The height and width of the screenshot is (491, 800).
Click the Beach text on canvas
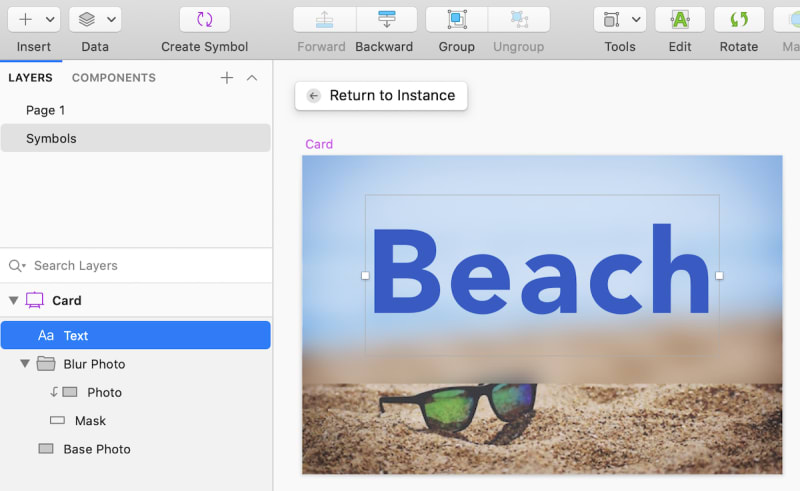tap(541, 269)
